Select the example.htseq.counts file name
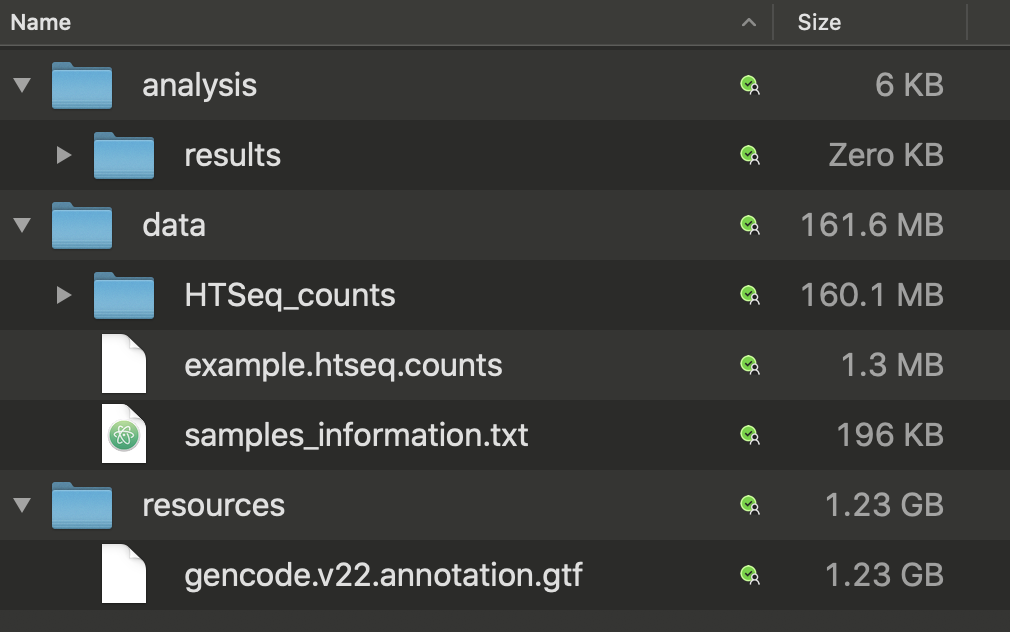The width and height of the screenshot is (1010, 632). coord(343,365)
